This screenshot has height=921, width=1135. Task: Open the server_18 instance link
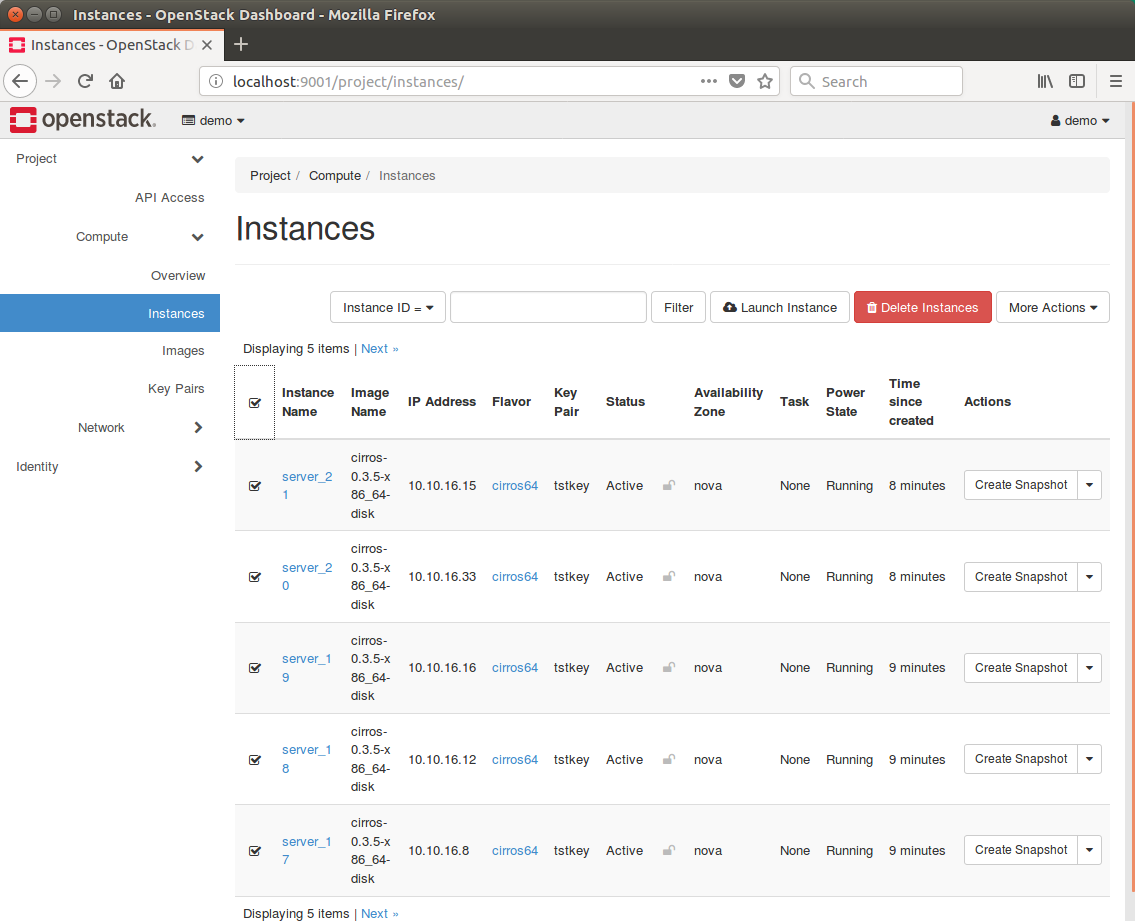point(307,759)
